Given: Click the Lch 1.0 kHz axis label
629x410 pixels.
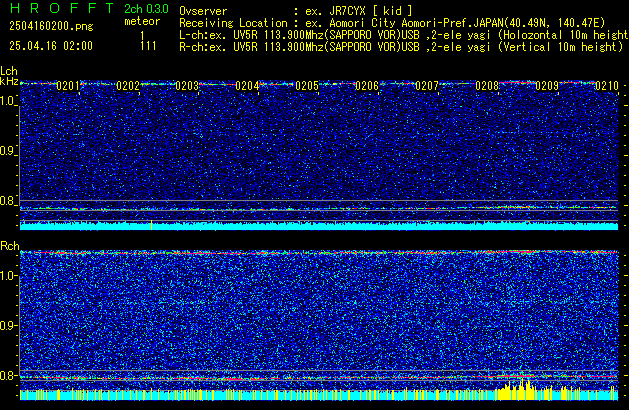Looking at the screenshot, I should pyautogui.click(x=8, y=101).
